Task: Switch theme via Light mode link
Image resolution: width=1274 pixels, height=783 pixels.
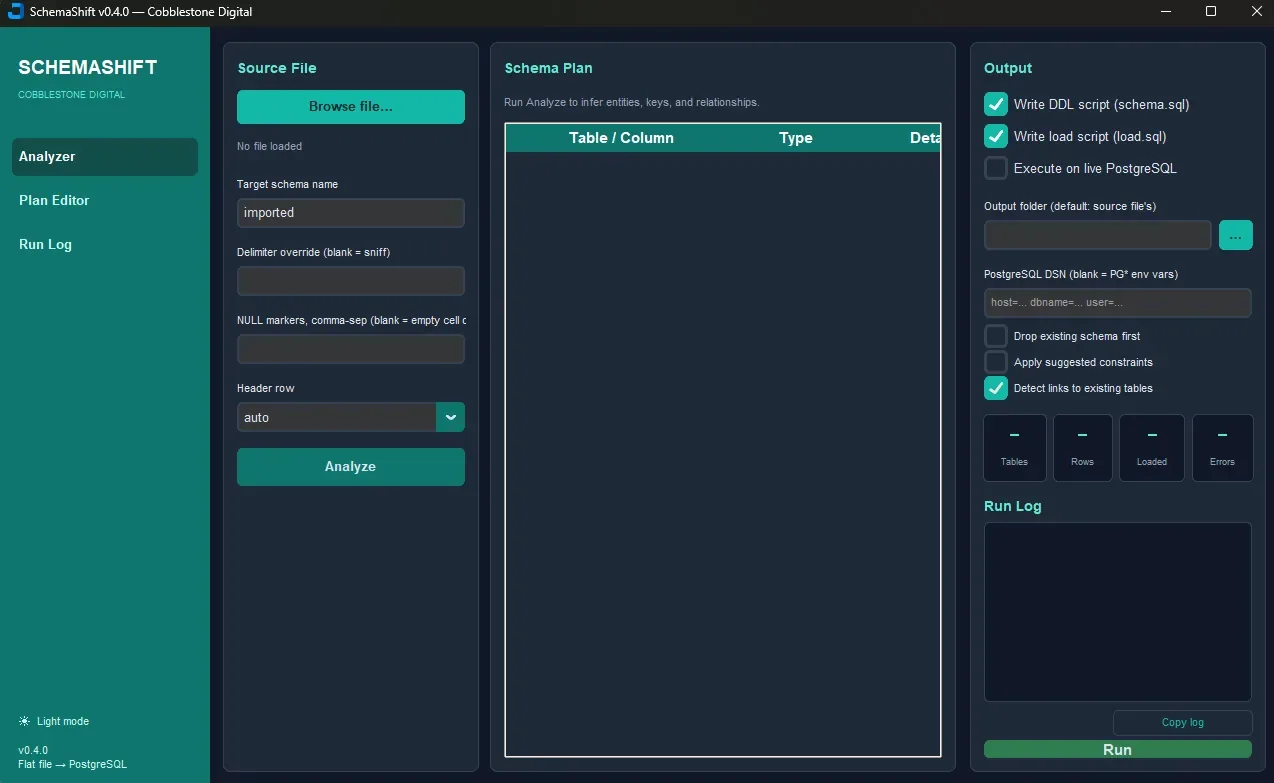Action: click(x=63, y=721)
